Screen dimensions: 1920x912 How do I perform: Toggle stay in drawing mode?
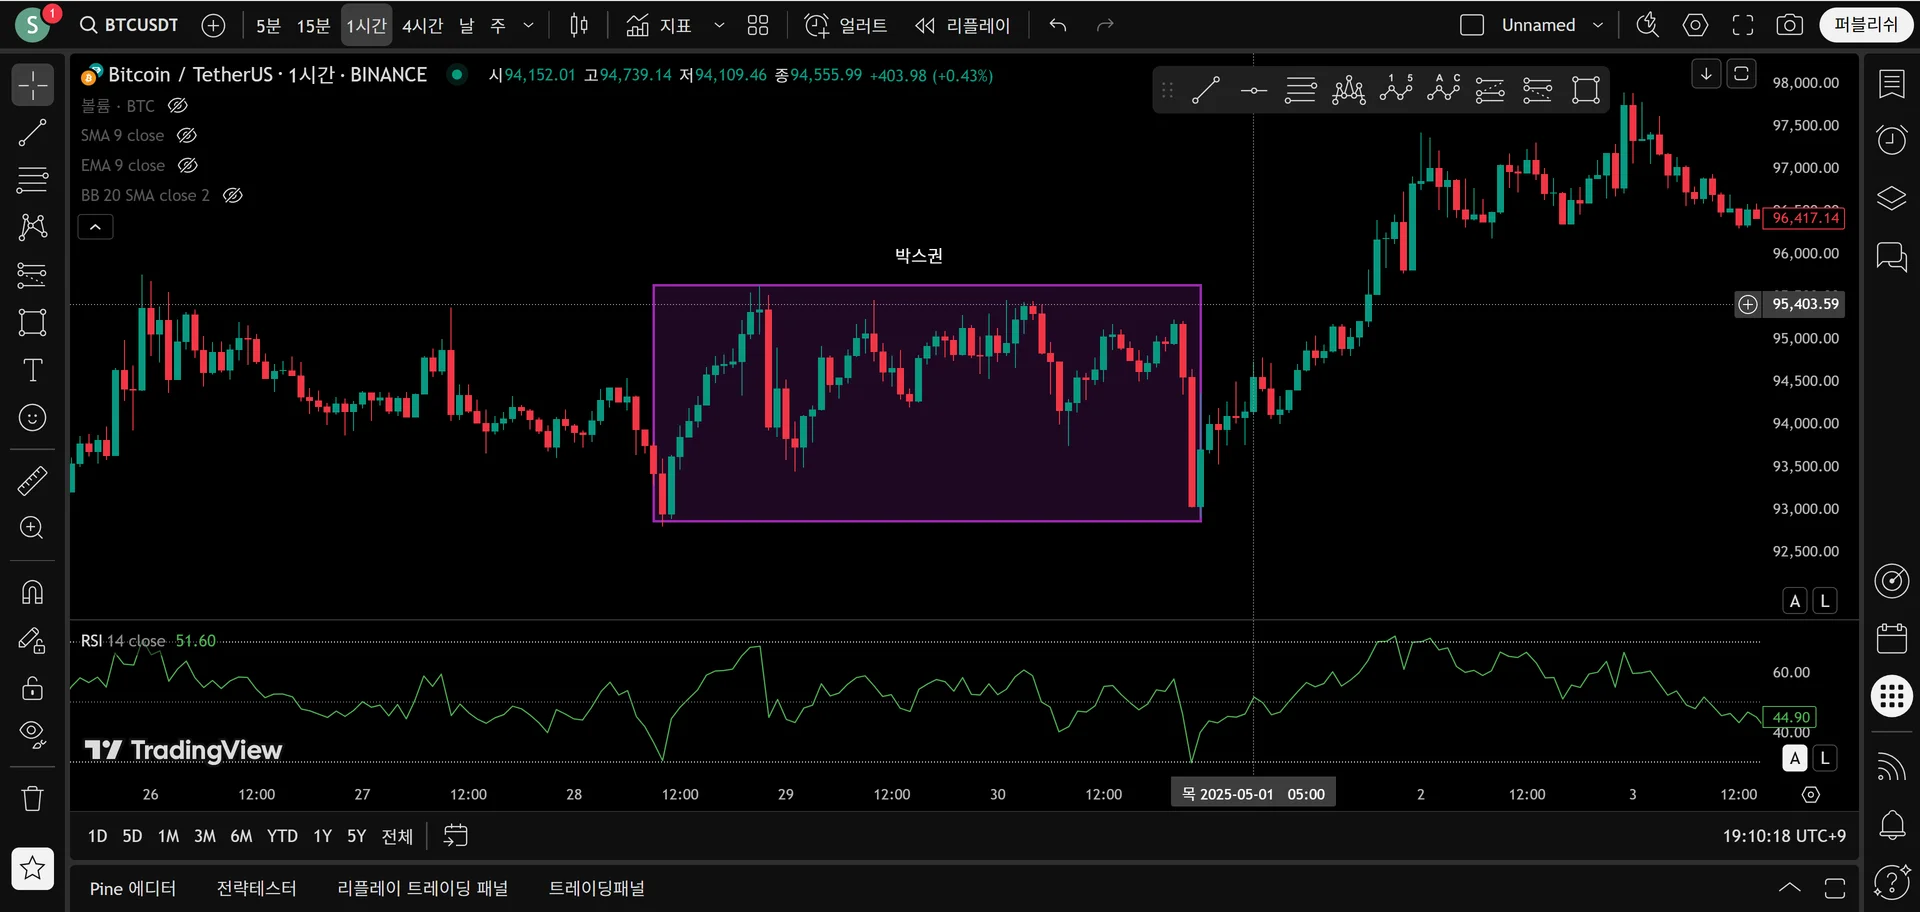click(33, 640)
